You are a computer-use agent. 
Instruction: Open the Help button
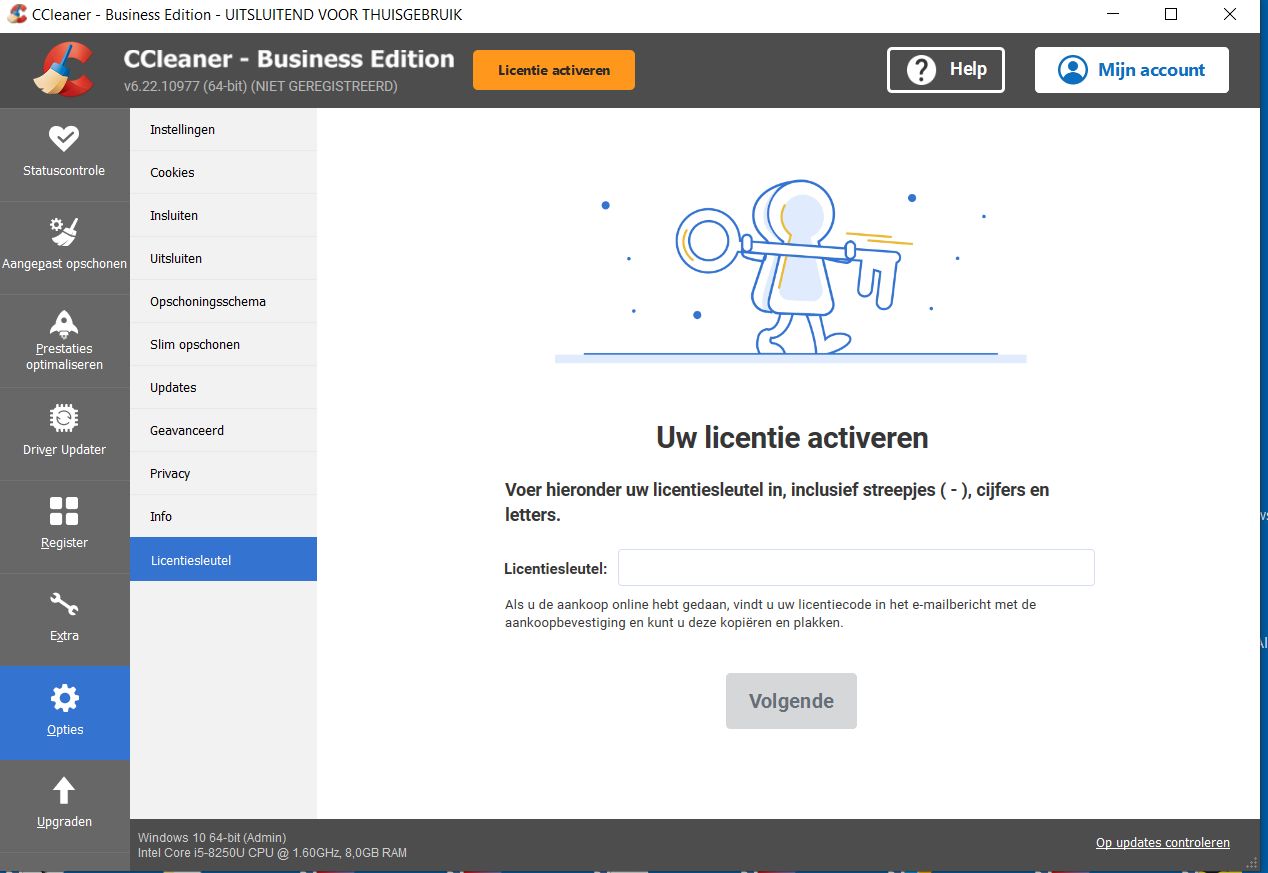[x=945, y=70]
